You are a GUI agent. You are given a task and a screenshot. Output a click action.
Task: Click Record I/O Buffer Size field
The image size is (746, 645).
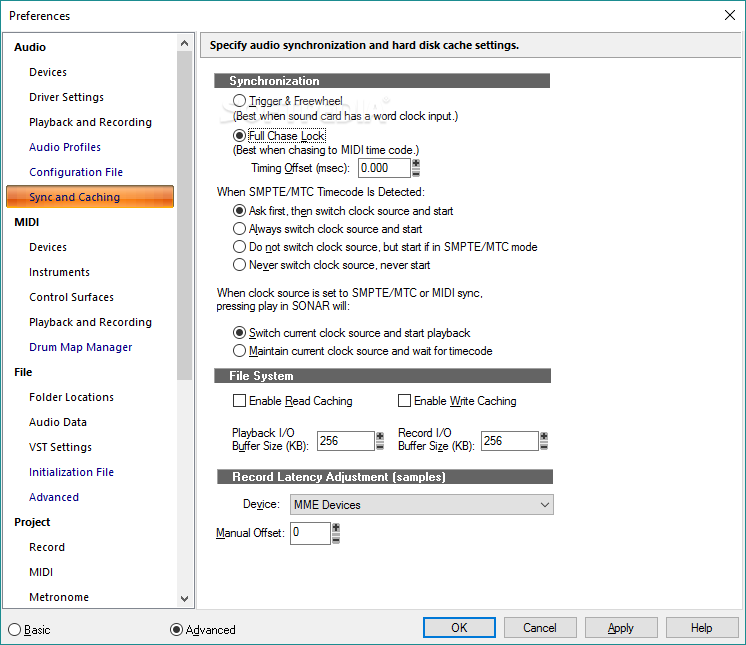click(510, 441)
